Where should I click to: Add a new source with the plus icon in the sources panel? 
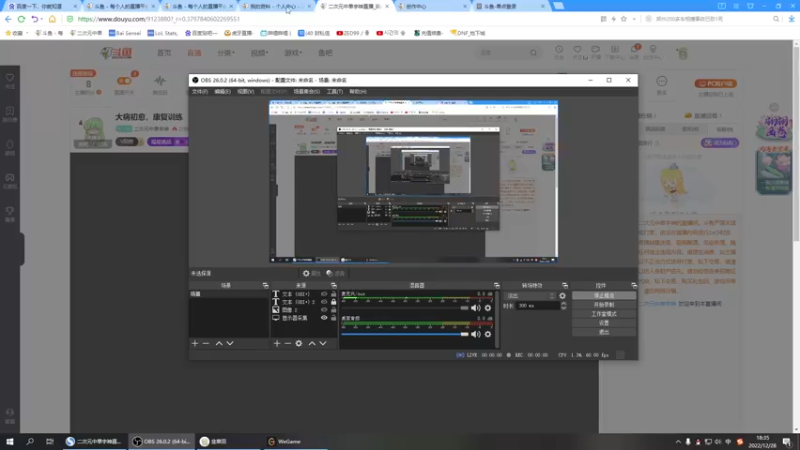point(277,343)
